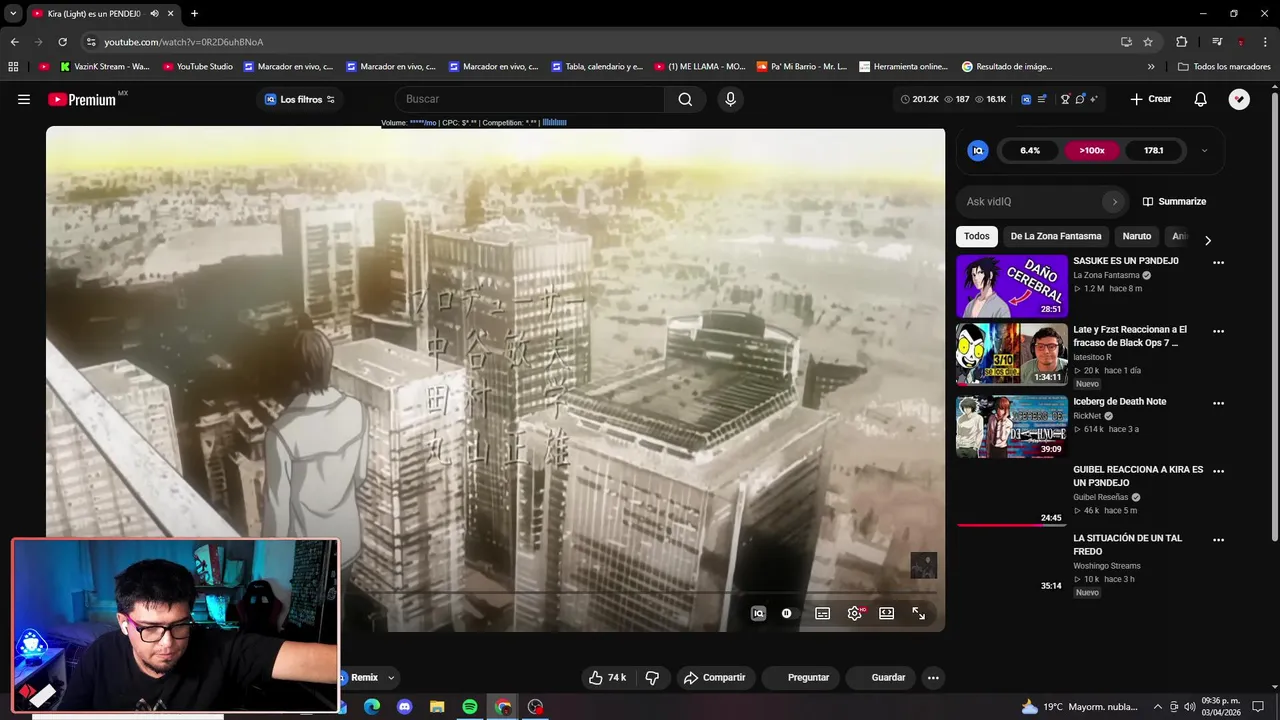Click the Guibel Reseñas channel name

[1100, 497]
